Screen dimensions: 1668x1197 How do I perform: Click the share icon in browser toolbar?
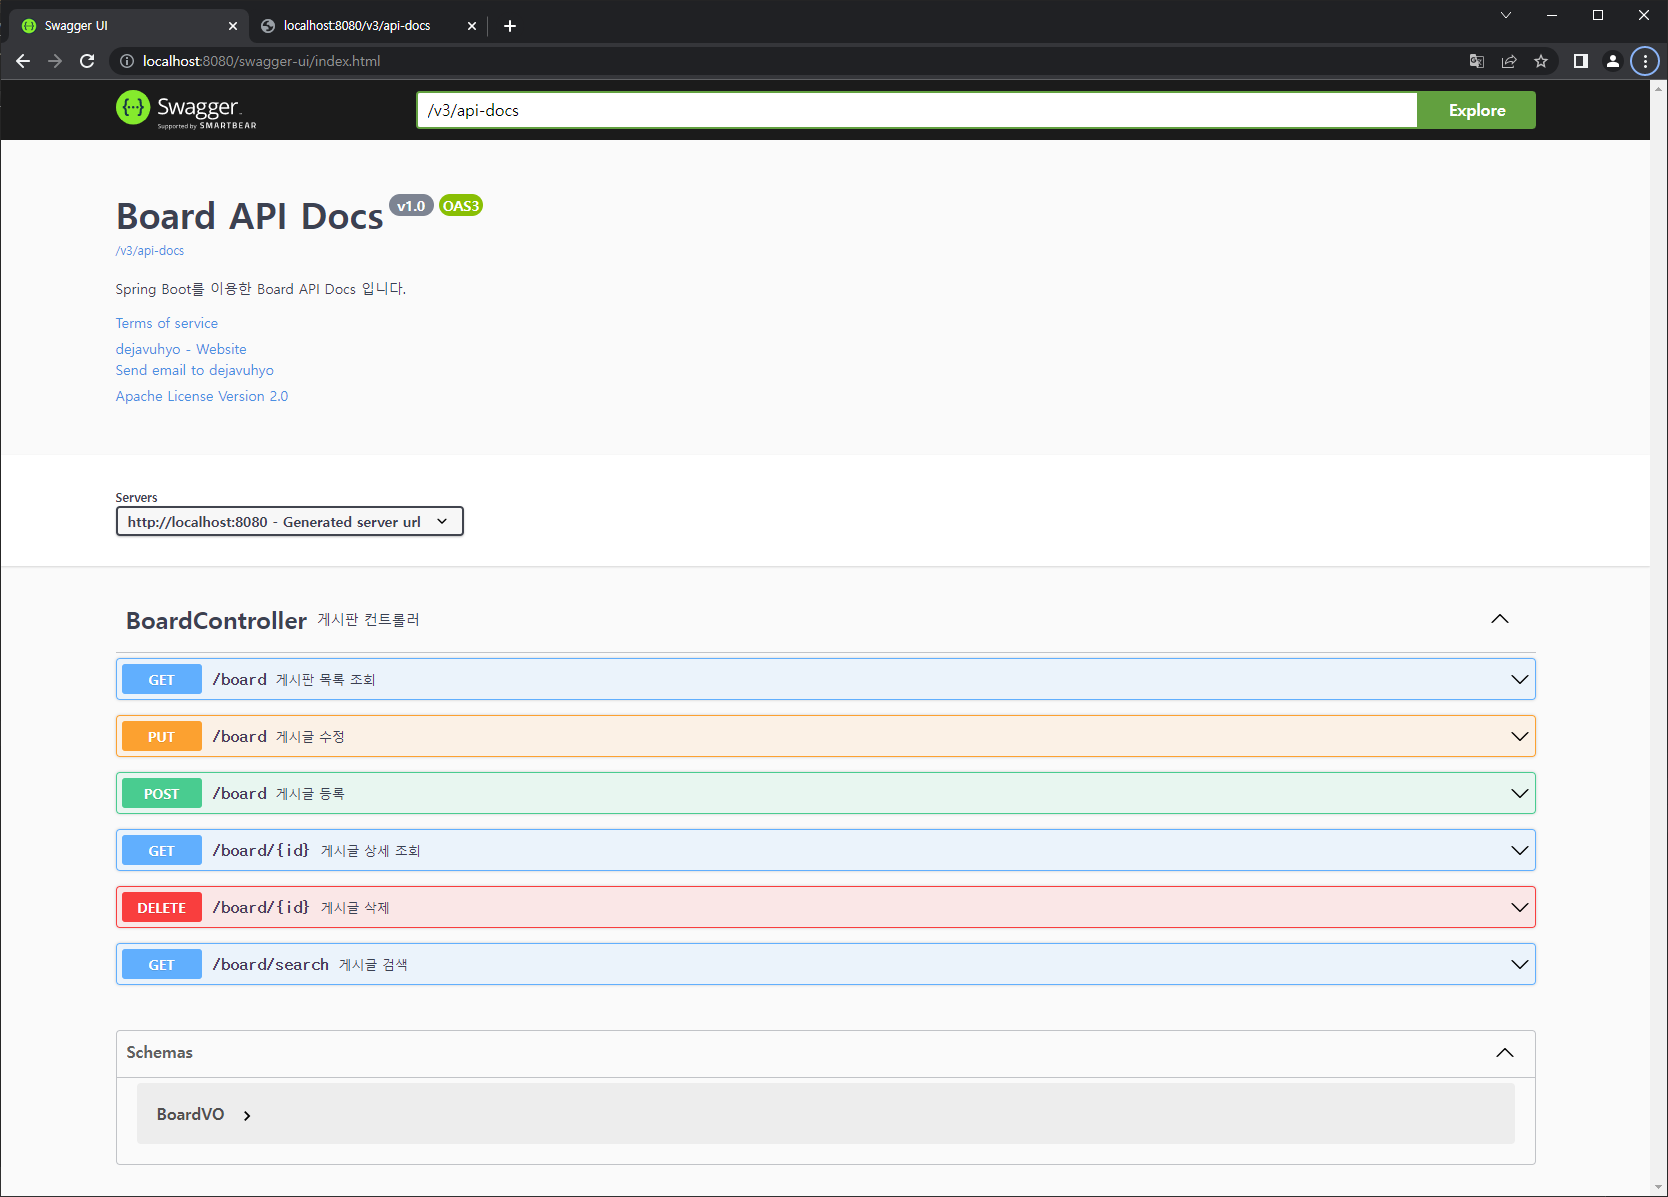click(x=1509, y=61)
